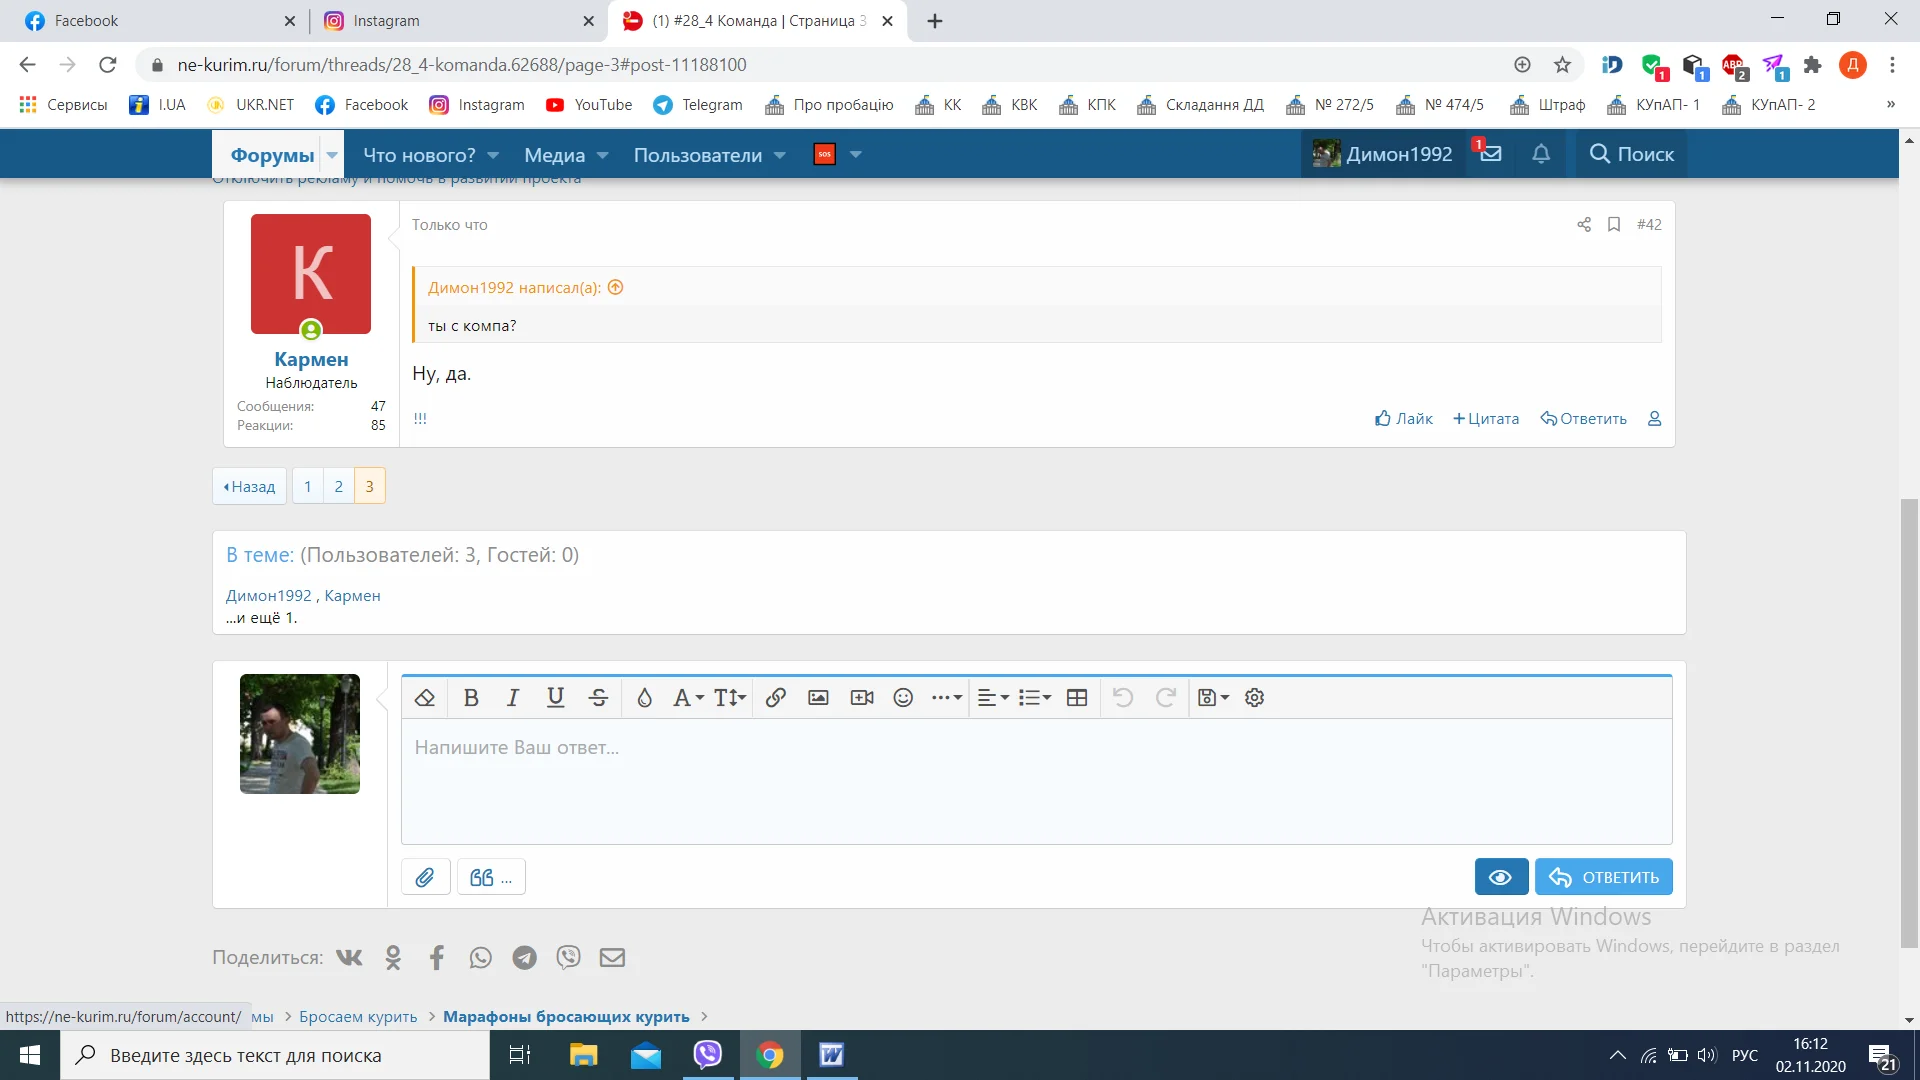Open the smiley emoji picker

coord(903,698)
